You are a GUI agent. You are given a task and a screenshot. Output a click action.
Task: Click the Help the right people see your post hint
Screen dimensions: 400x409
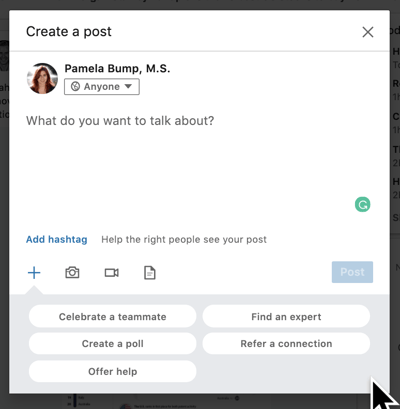click(184, 239)
